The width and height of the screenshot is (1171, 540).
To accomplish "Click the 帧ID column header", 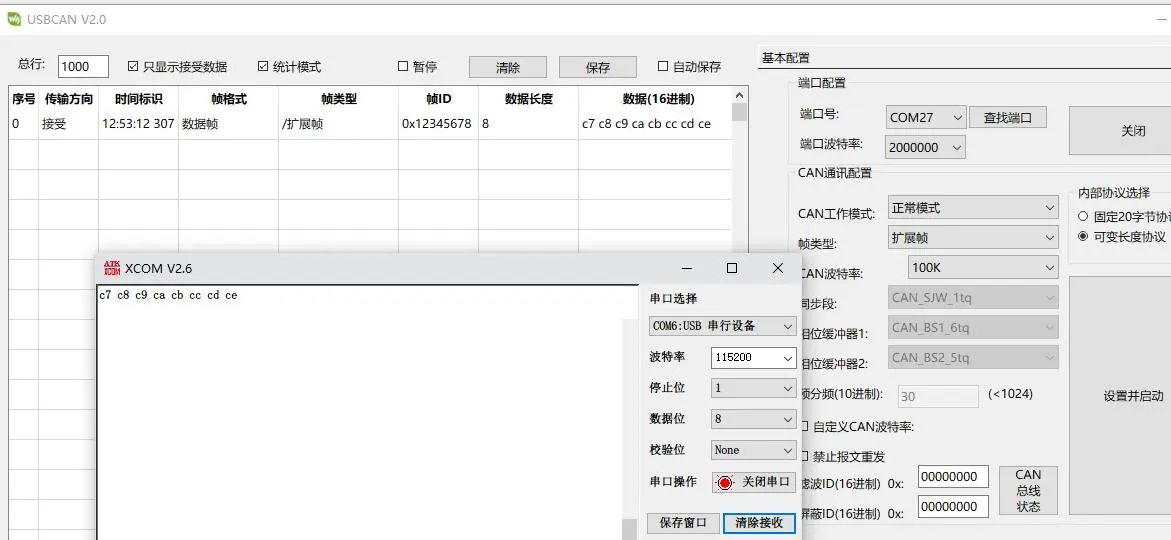I will click(x=438, y=99).
